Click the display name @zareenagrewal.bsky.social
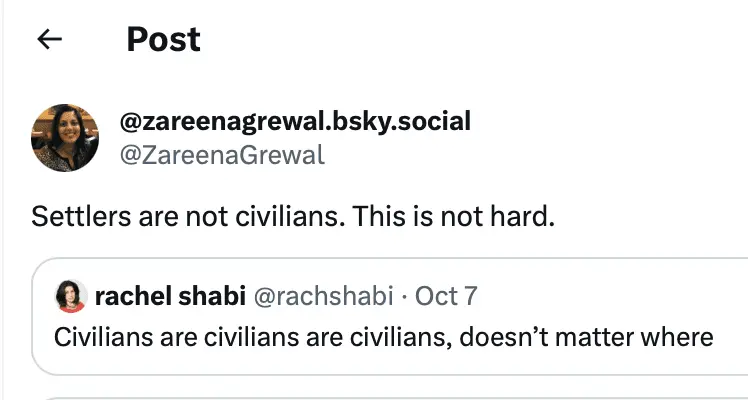 coord(295,122)
